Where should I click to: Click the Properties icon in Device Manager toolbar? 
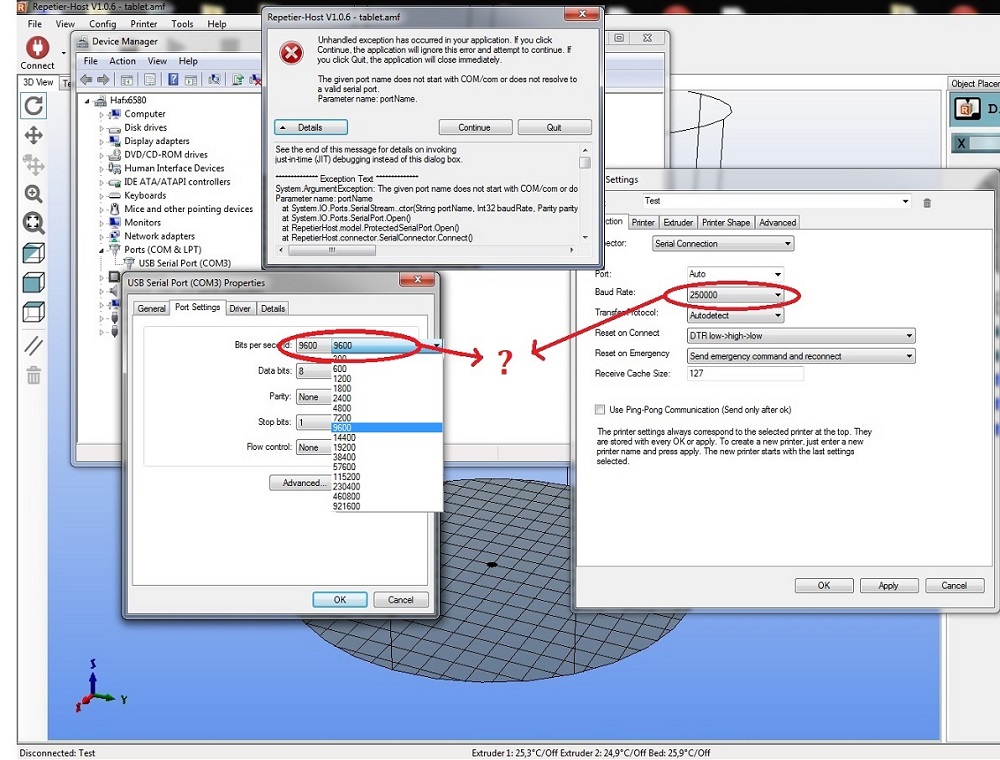(150, 80)
